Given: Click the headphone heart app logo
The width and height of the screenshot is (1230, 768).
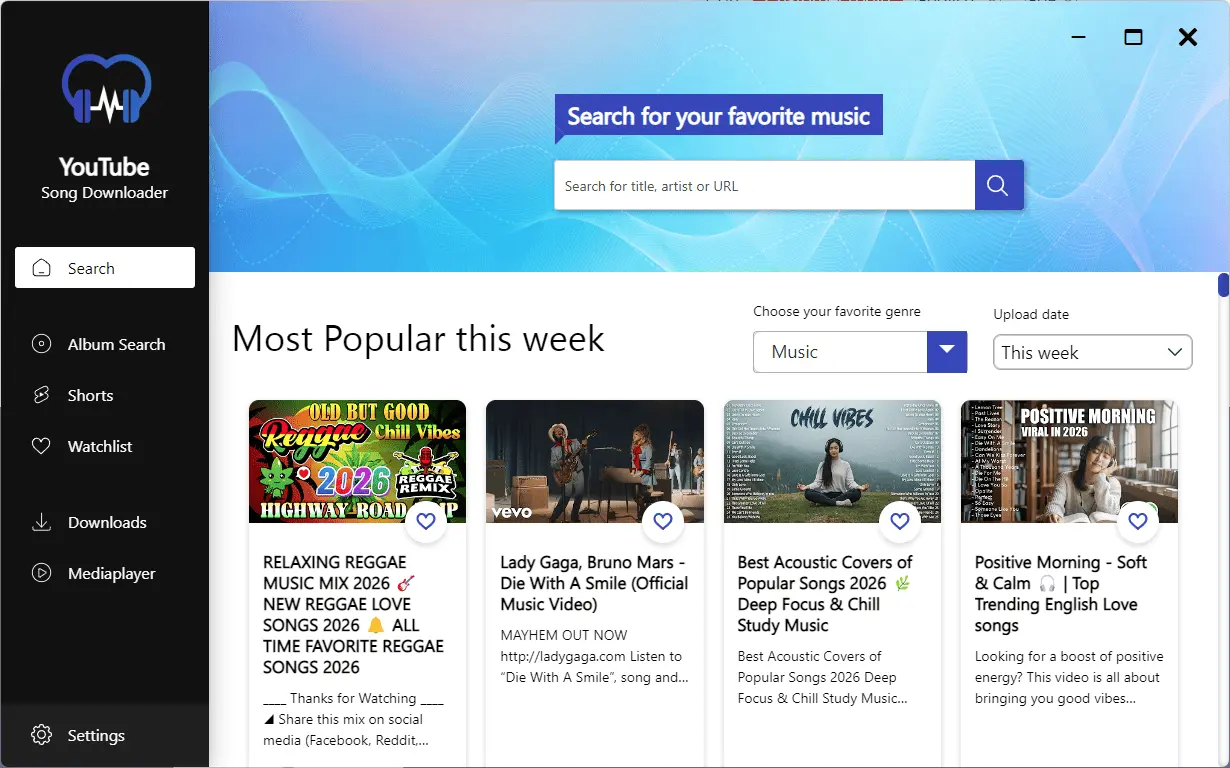Looking at the screenshot, I should click(105, 90).
